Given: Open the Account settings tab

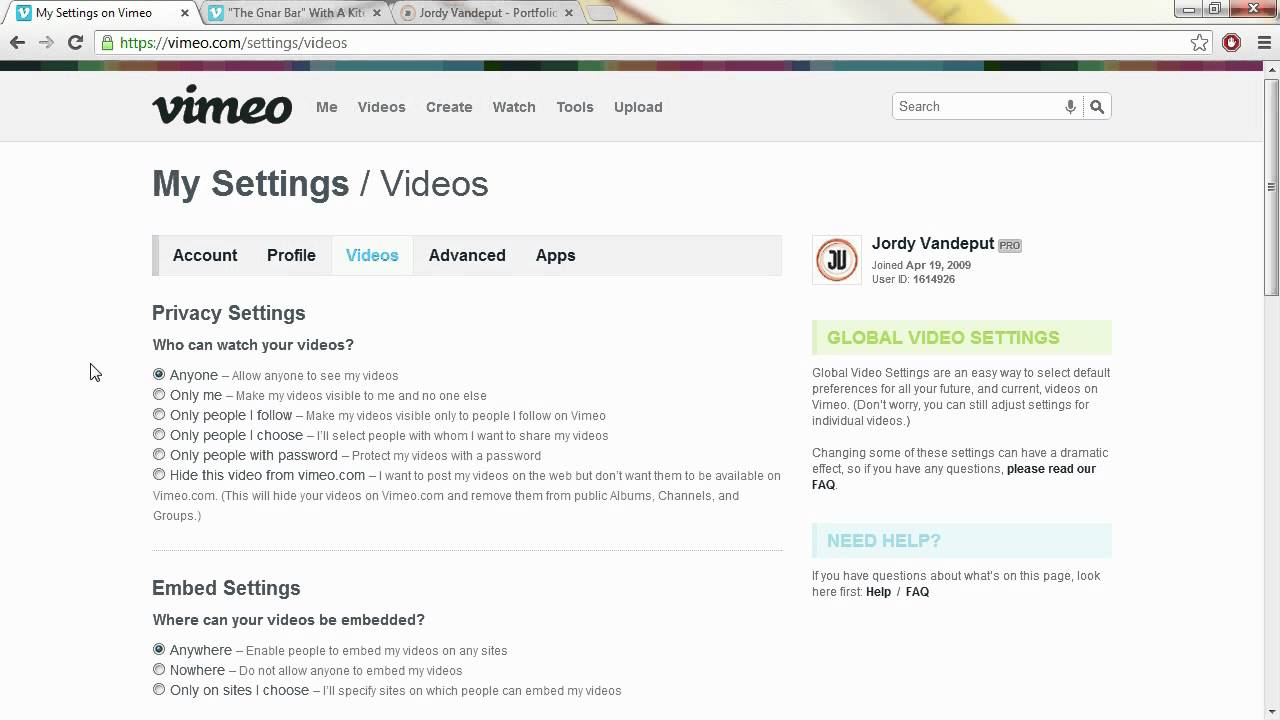Looking at the screenshot, I should pyautogui.click(x=205, y=255).
